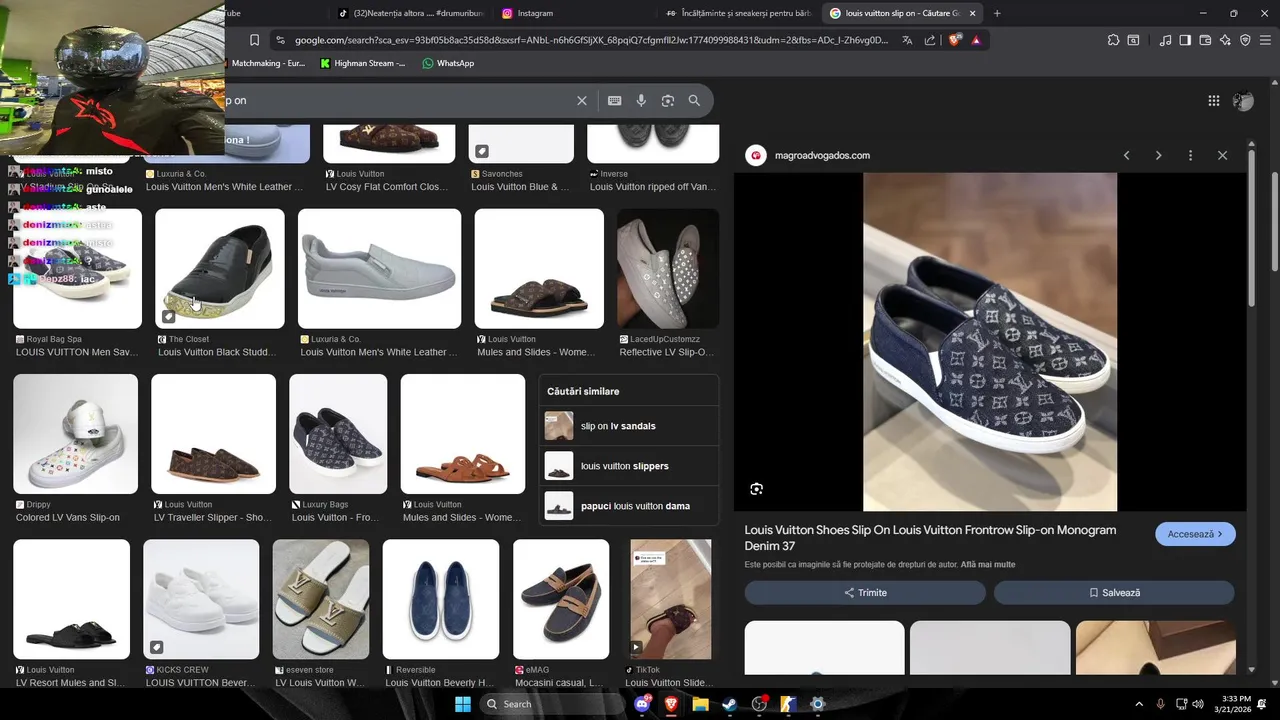
Task: Clear the search box with the X icon
Action: coord(582,100)
